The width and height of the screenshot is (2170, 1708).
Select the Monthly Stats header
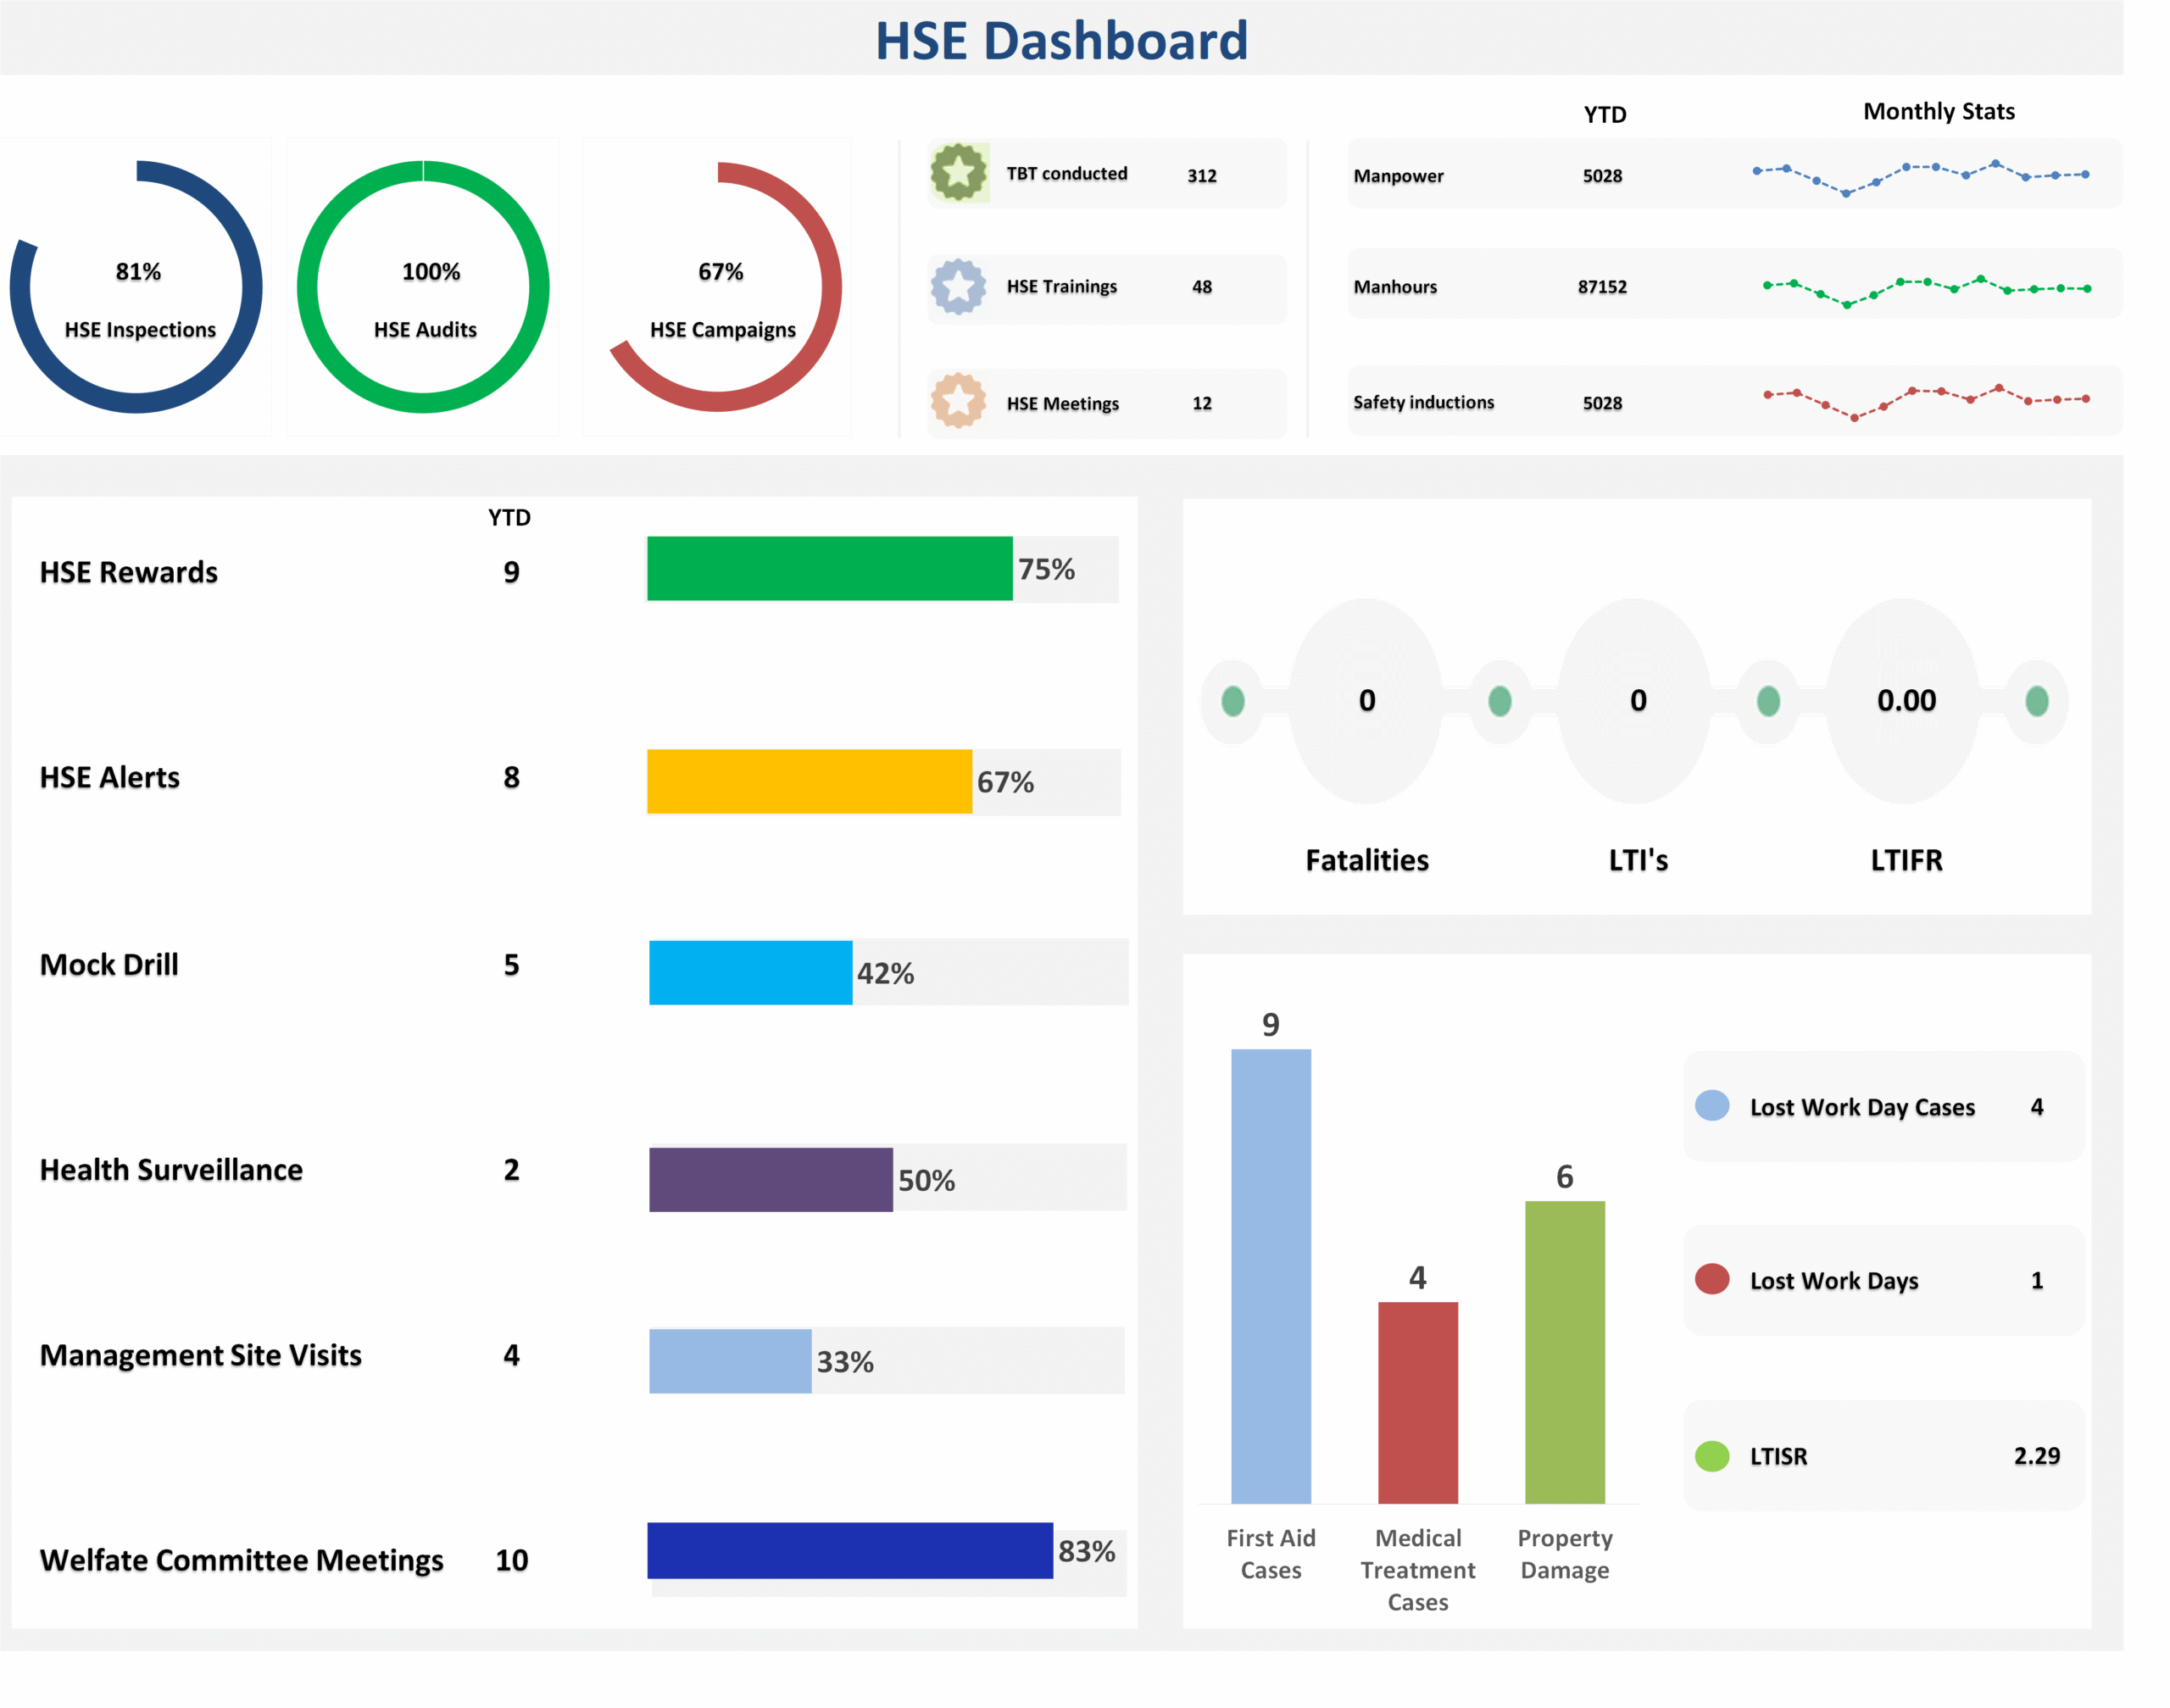(x=1937, y=111)
